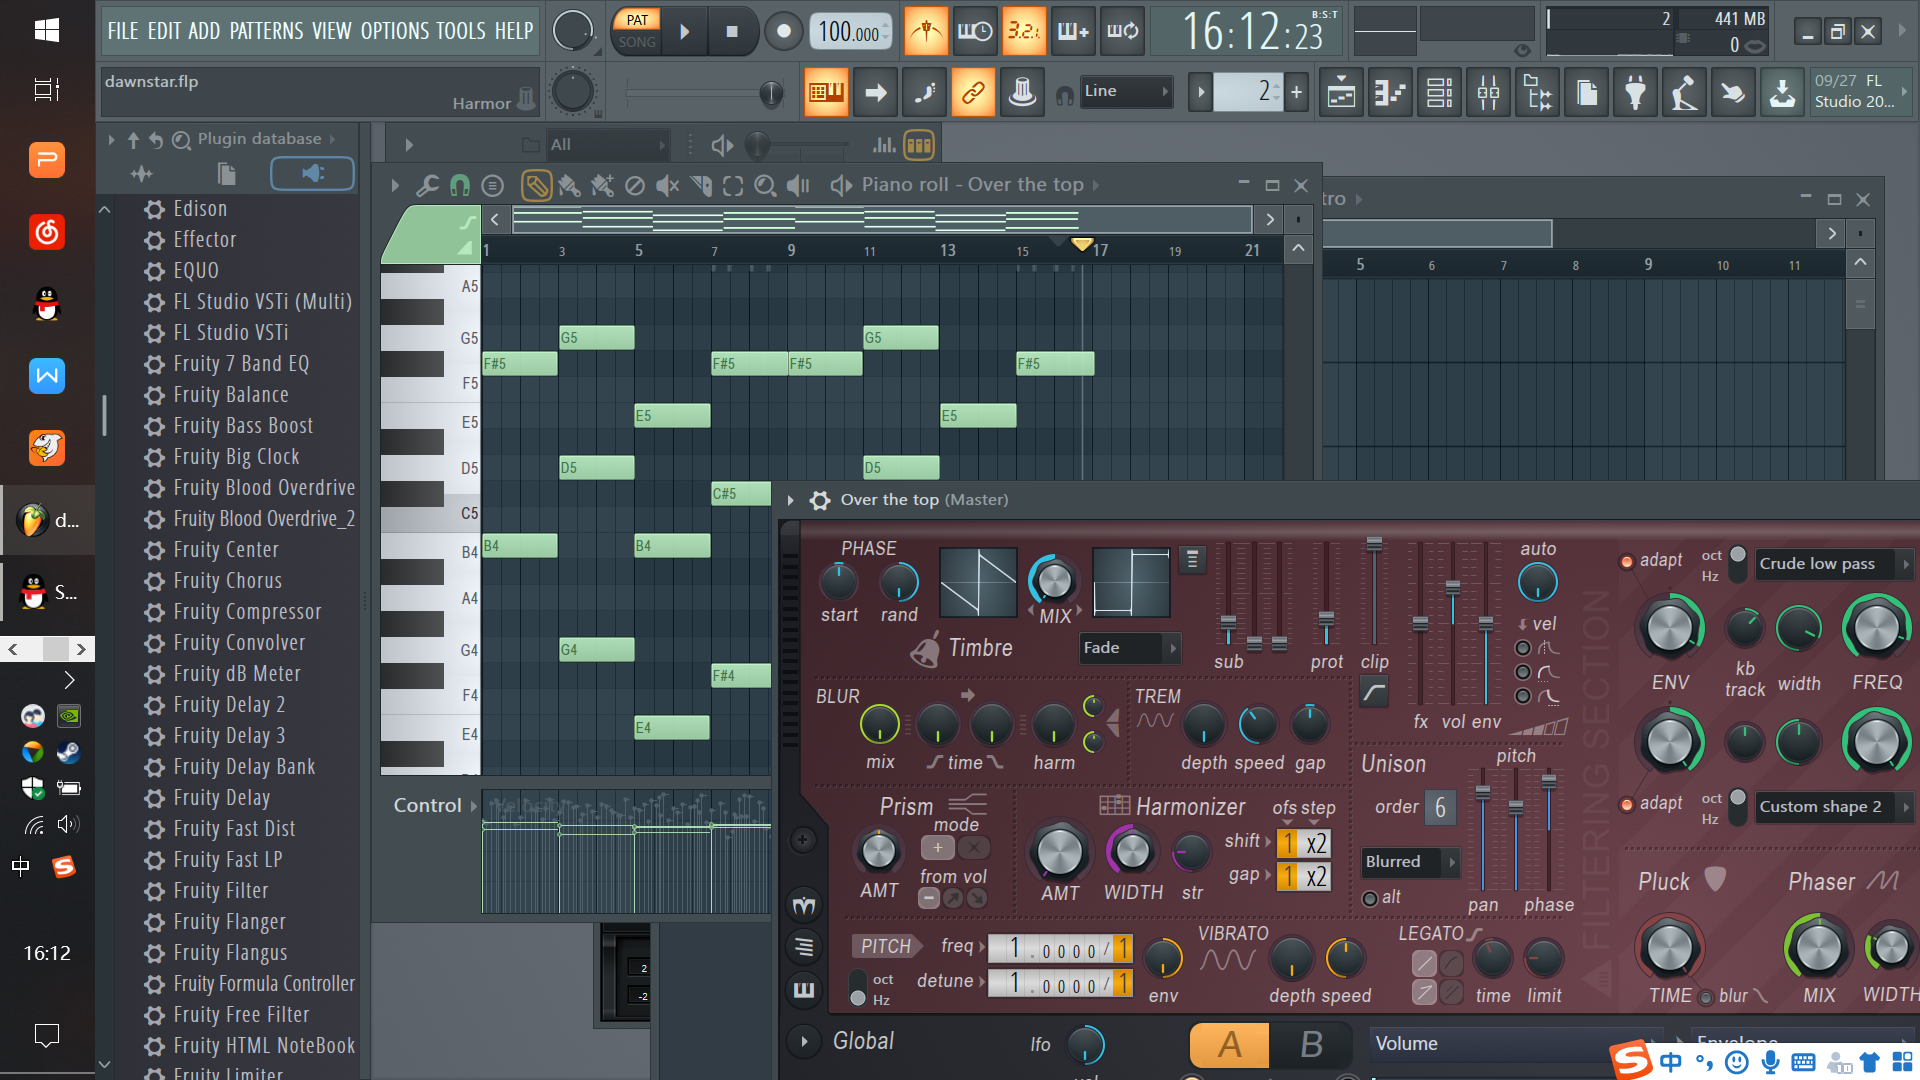Screen dimensions: 1920x1080
Task: Open the piano roll view icon
Action: coord(1390,93)
